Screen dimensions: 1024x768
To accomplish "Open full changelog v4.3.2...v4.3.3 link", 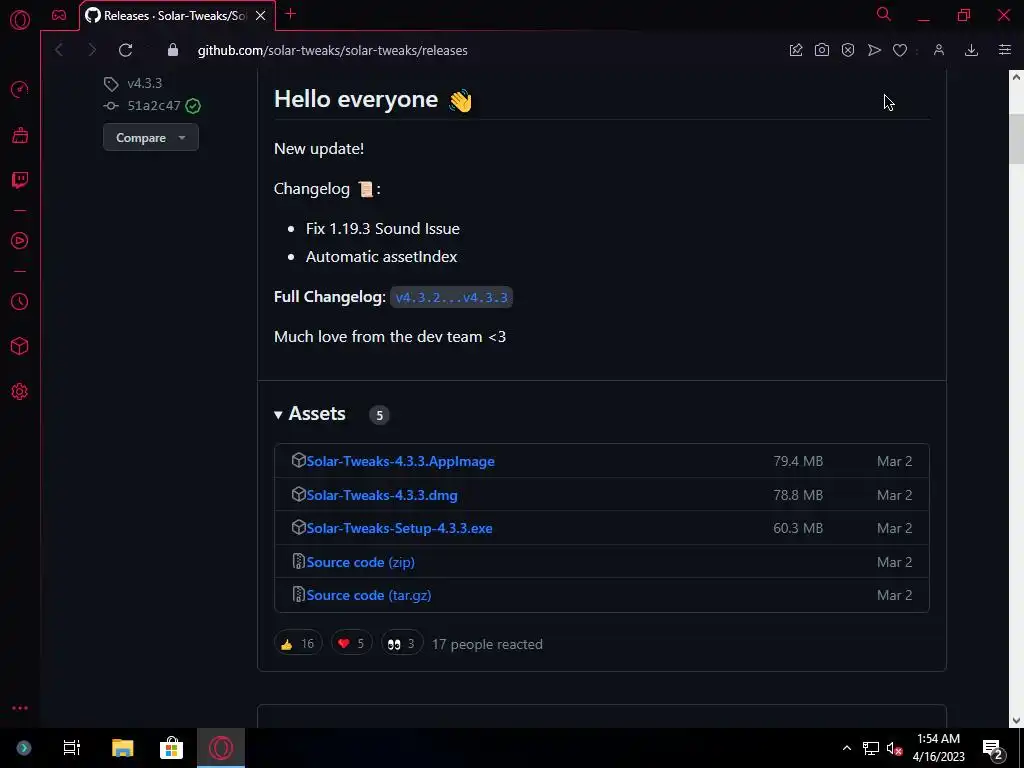I will coord(451,297).
